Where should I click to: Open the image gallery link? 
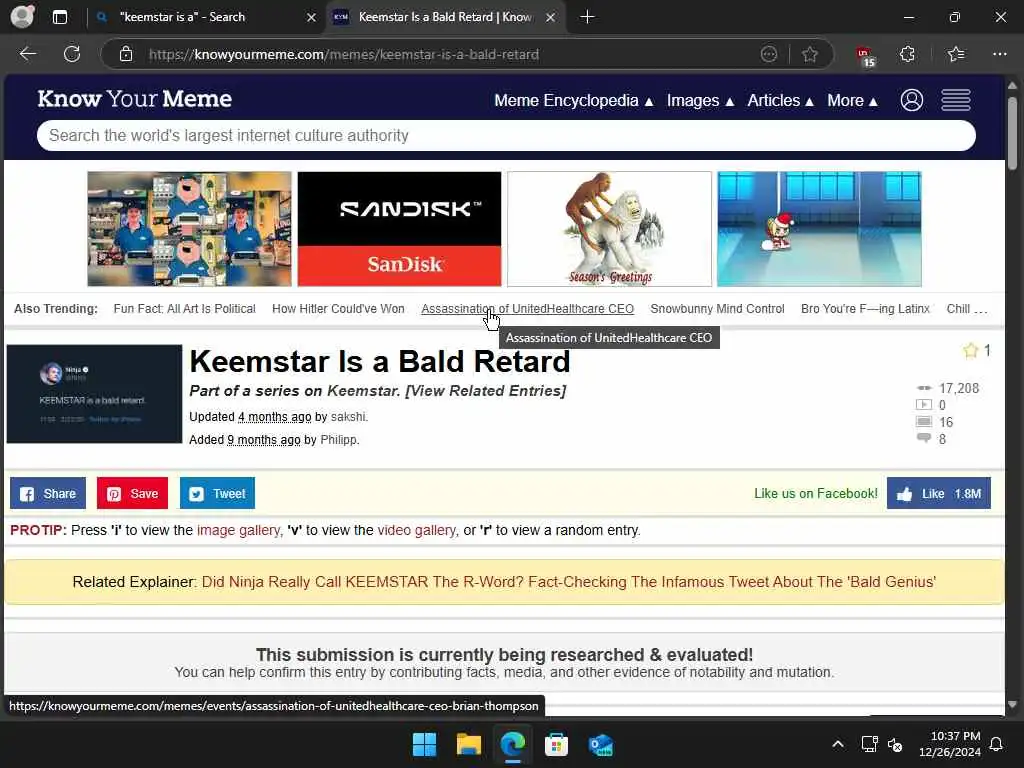click(238, 530)
